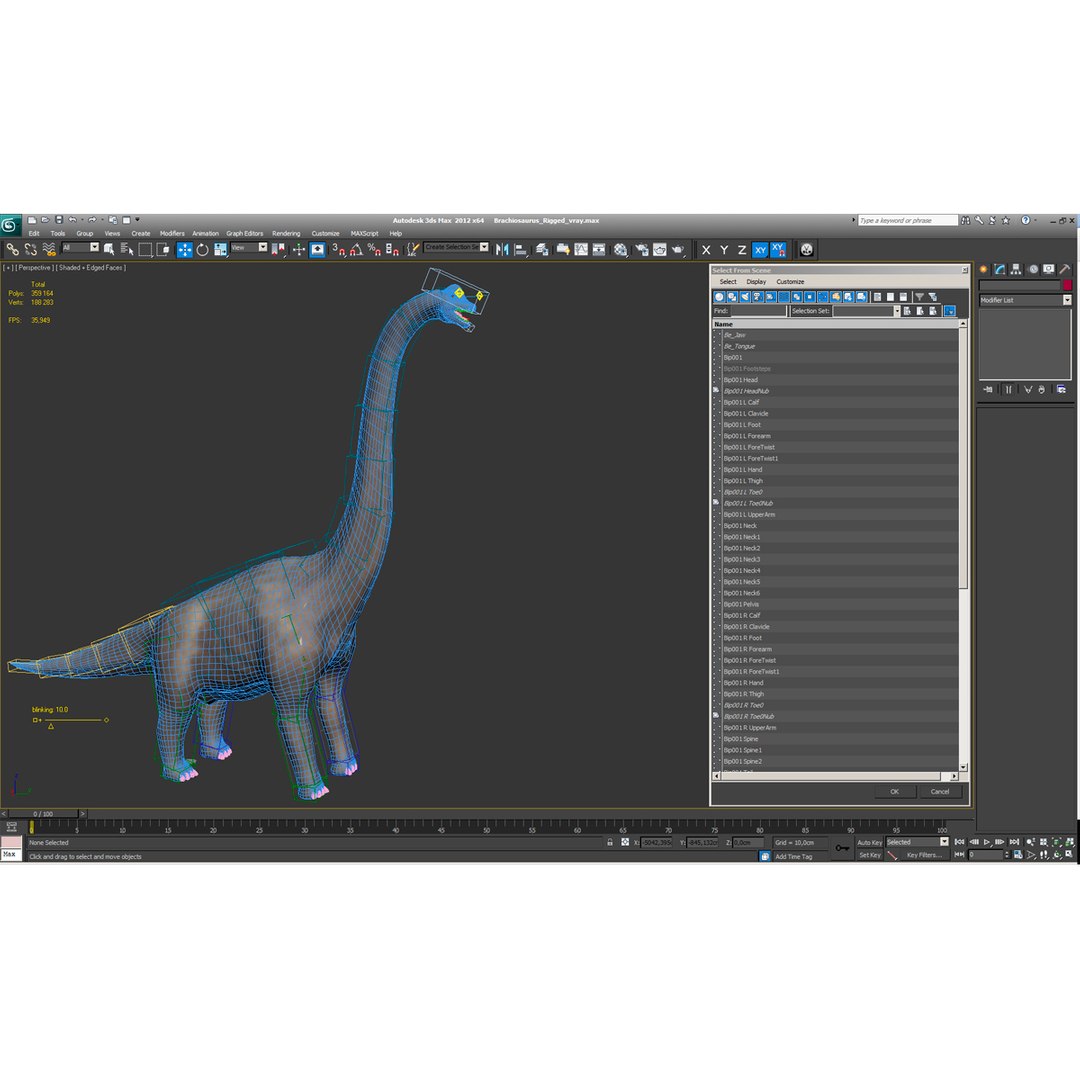The width and height of the screenshot is (1080, 1080).
Task: Open the MAXScript menu
Action: point(364,233)
